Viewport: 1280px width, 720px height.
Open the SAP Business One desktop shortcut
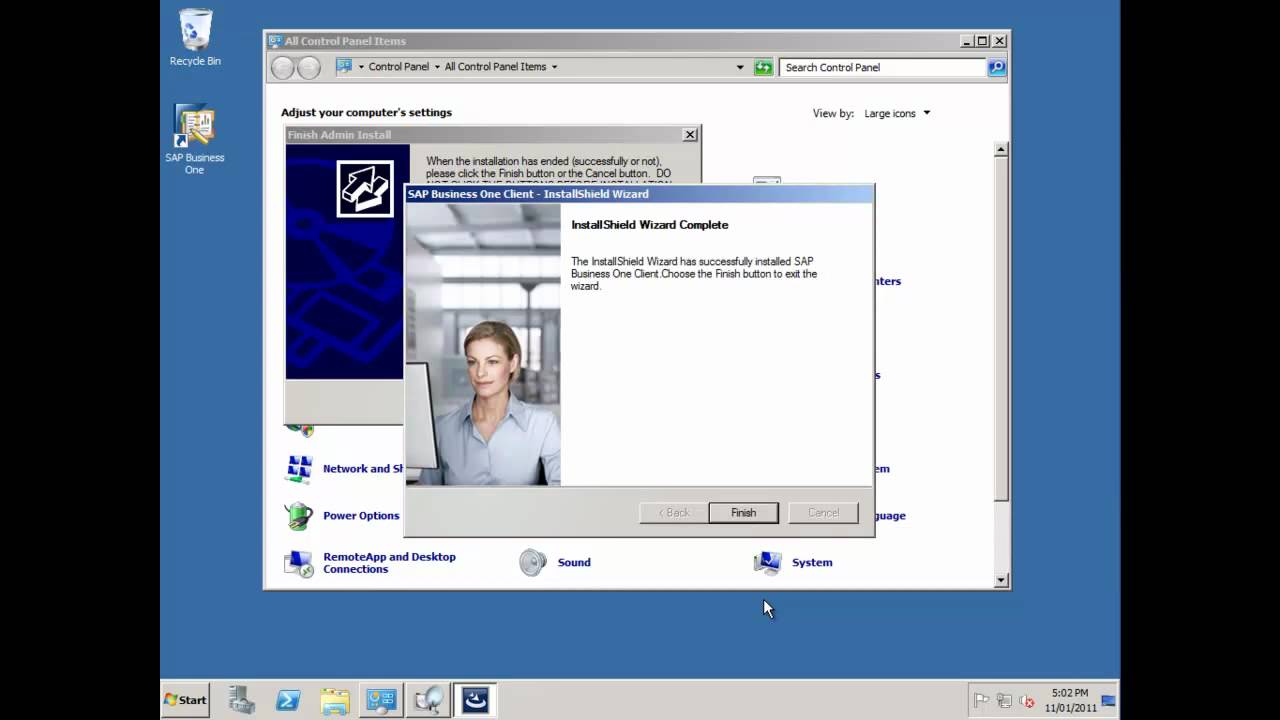pos(195,139)
